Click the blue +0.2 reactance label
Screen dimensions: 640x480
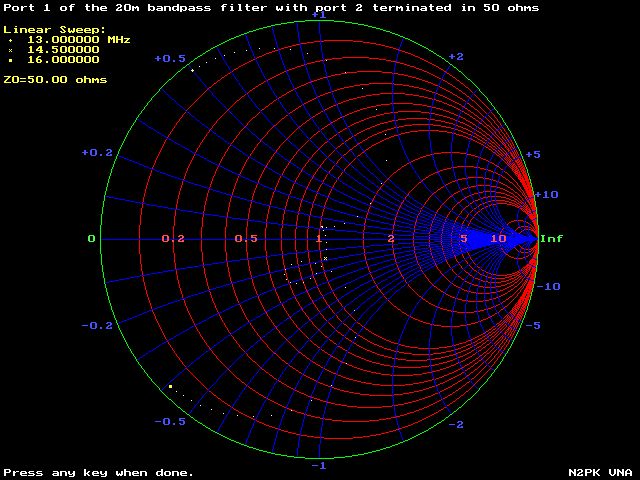coord(97,153)
